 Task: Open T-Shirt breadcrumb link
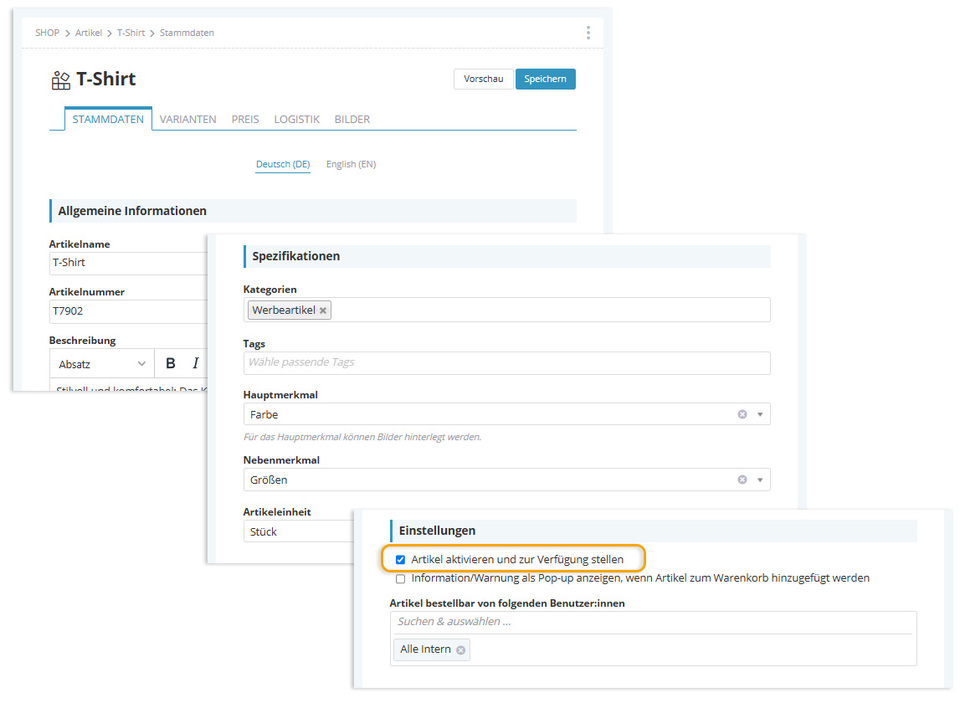(131, 32)
